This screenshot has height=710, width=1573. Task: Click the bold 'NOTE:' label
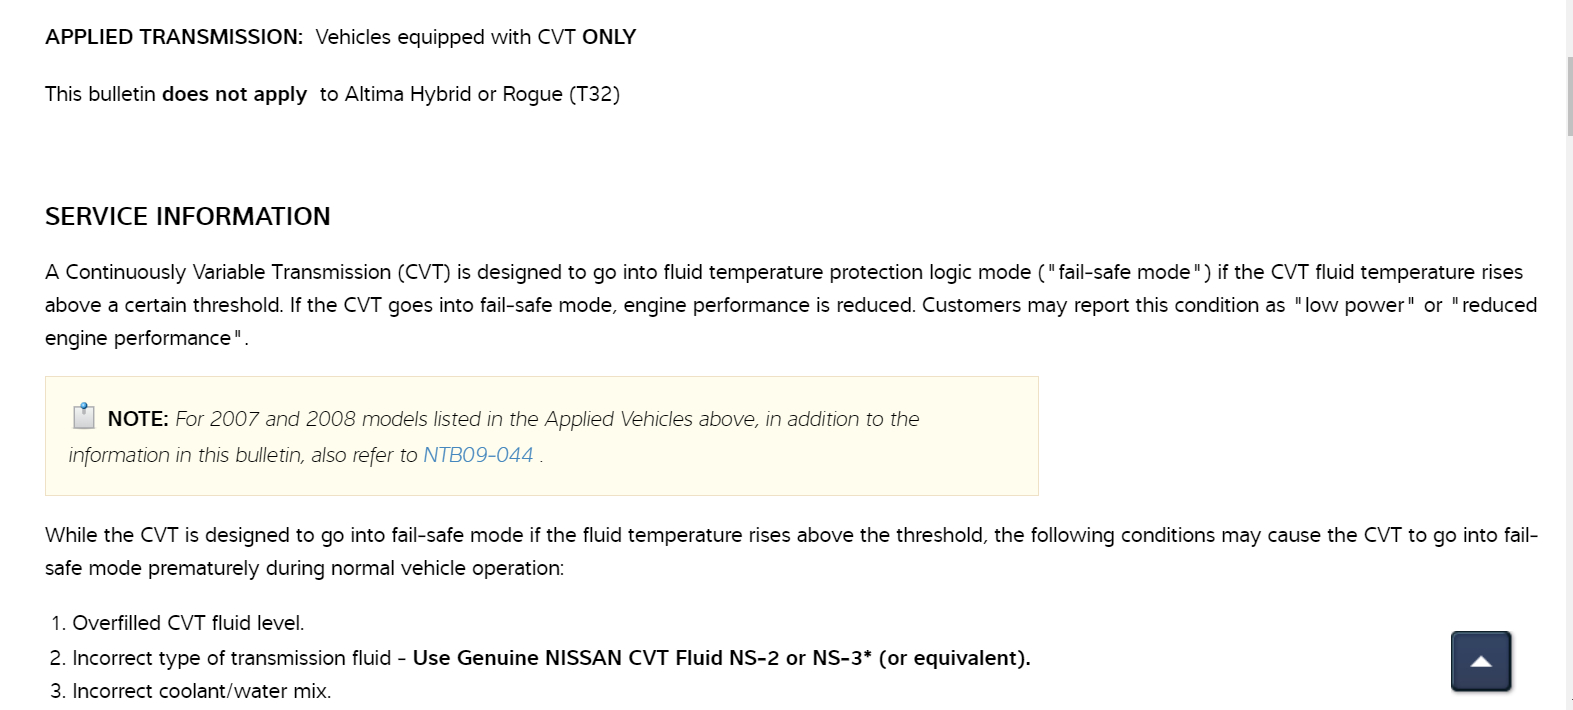click(138, 419)
